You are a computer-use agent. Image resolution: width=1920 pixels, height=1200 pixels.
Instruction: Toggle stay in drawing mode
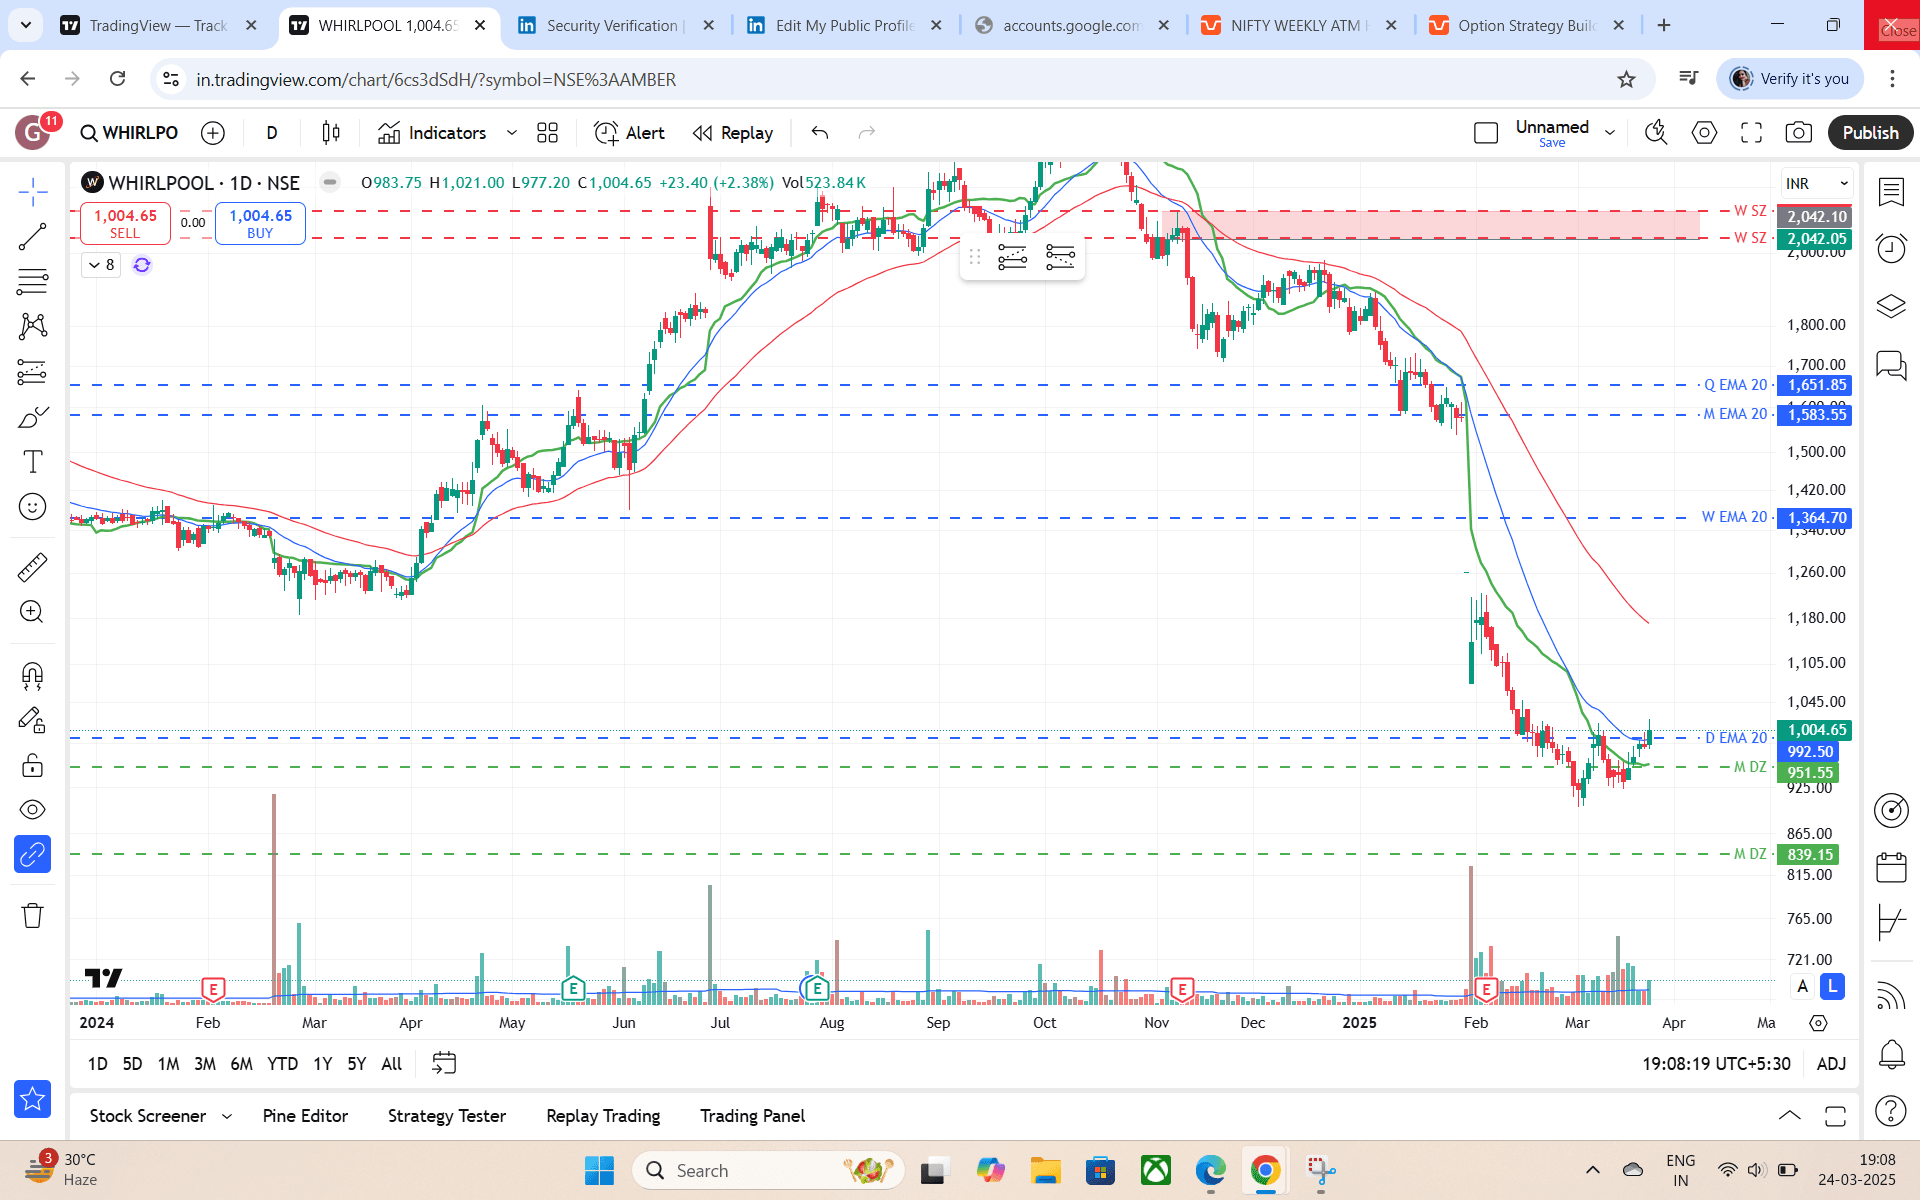[33, 721]
